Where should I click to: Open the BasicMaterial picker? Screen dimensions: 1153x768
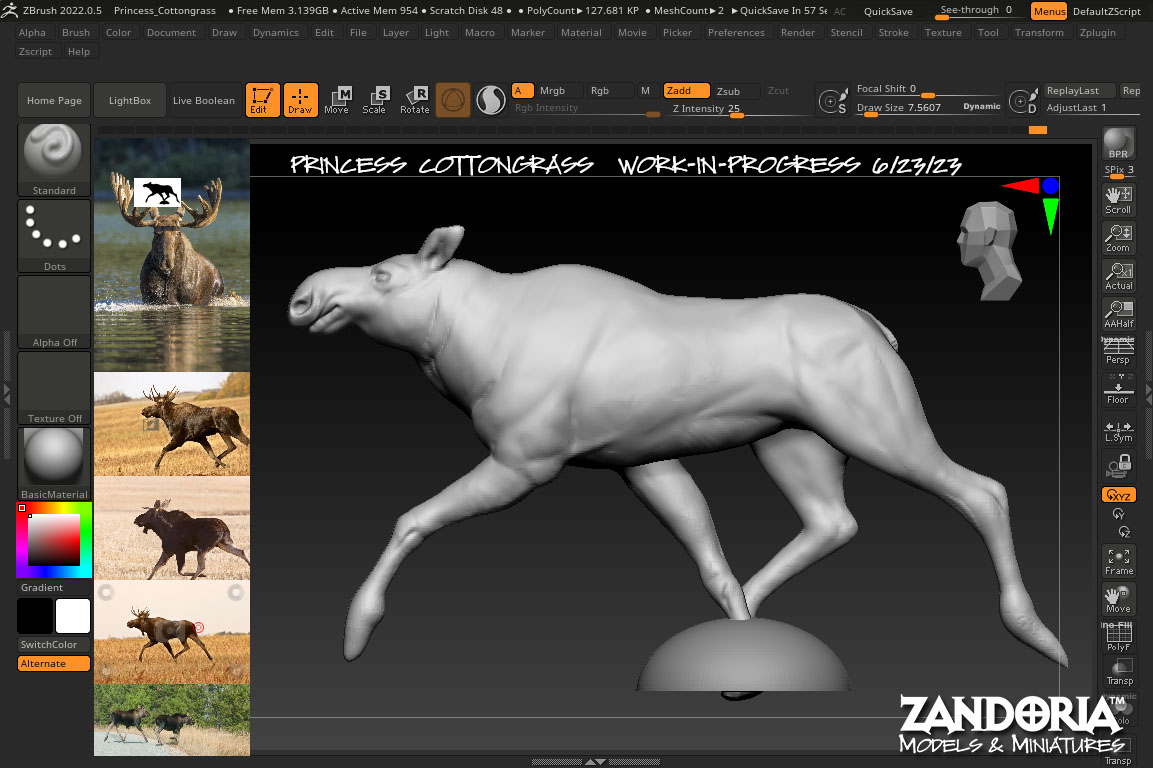pyautogui.click(x=54, y=464)
